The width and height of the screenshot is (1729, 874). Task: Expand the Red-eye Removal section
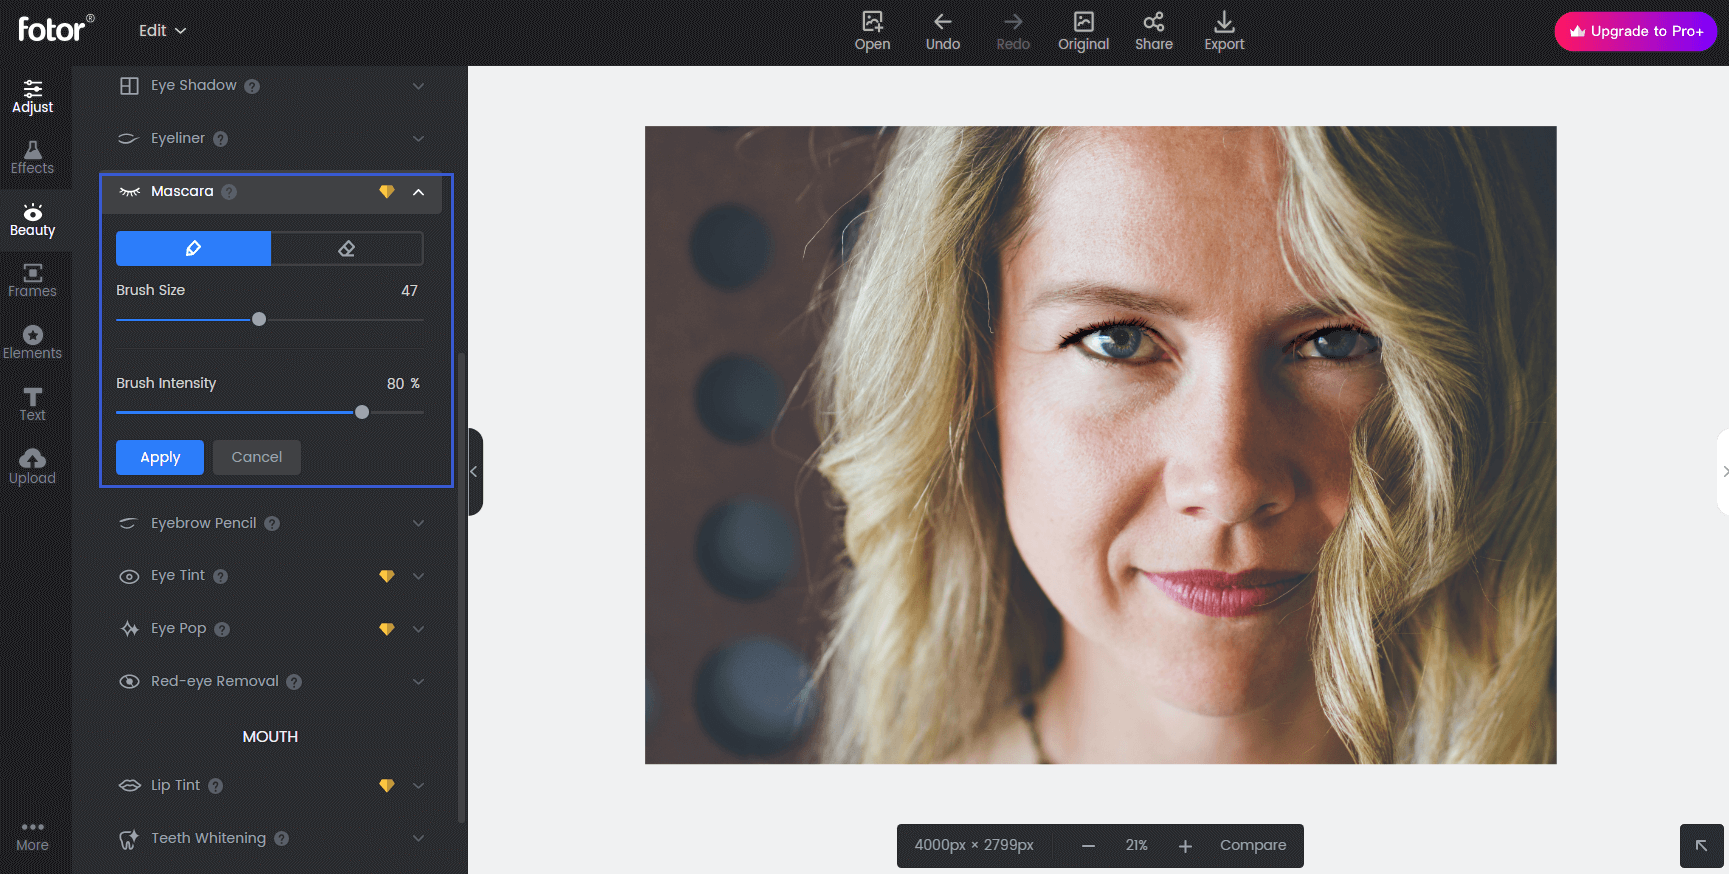point(418,681)
